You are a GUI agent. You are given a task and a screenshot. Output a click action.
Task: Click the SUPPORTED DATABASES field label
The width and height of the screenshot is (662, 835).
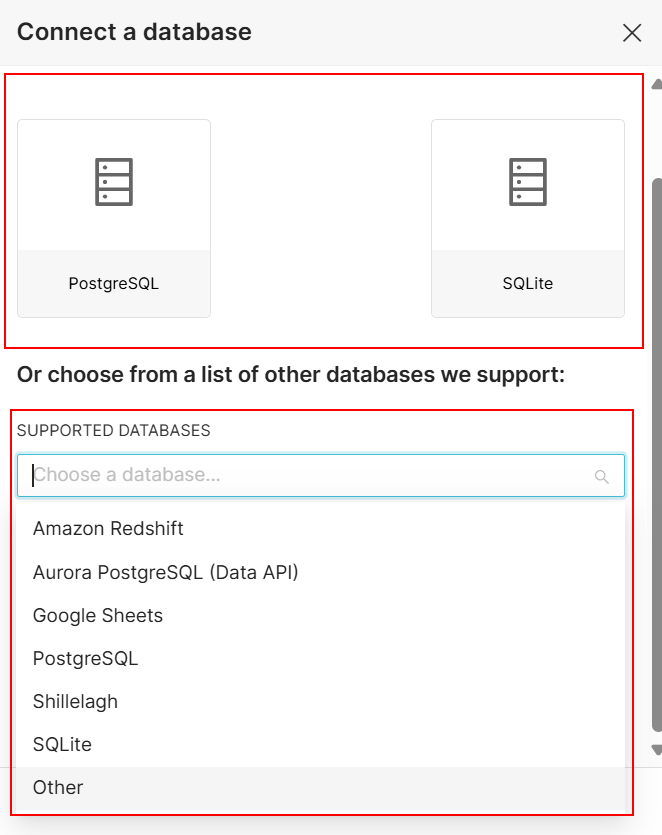point(114,431)
